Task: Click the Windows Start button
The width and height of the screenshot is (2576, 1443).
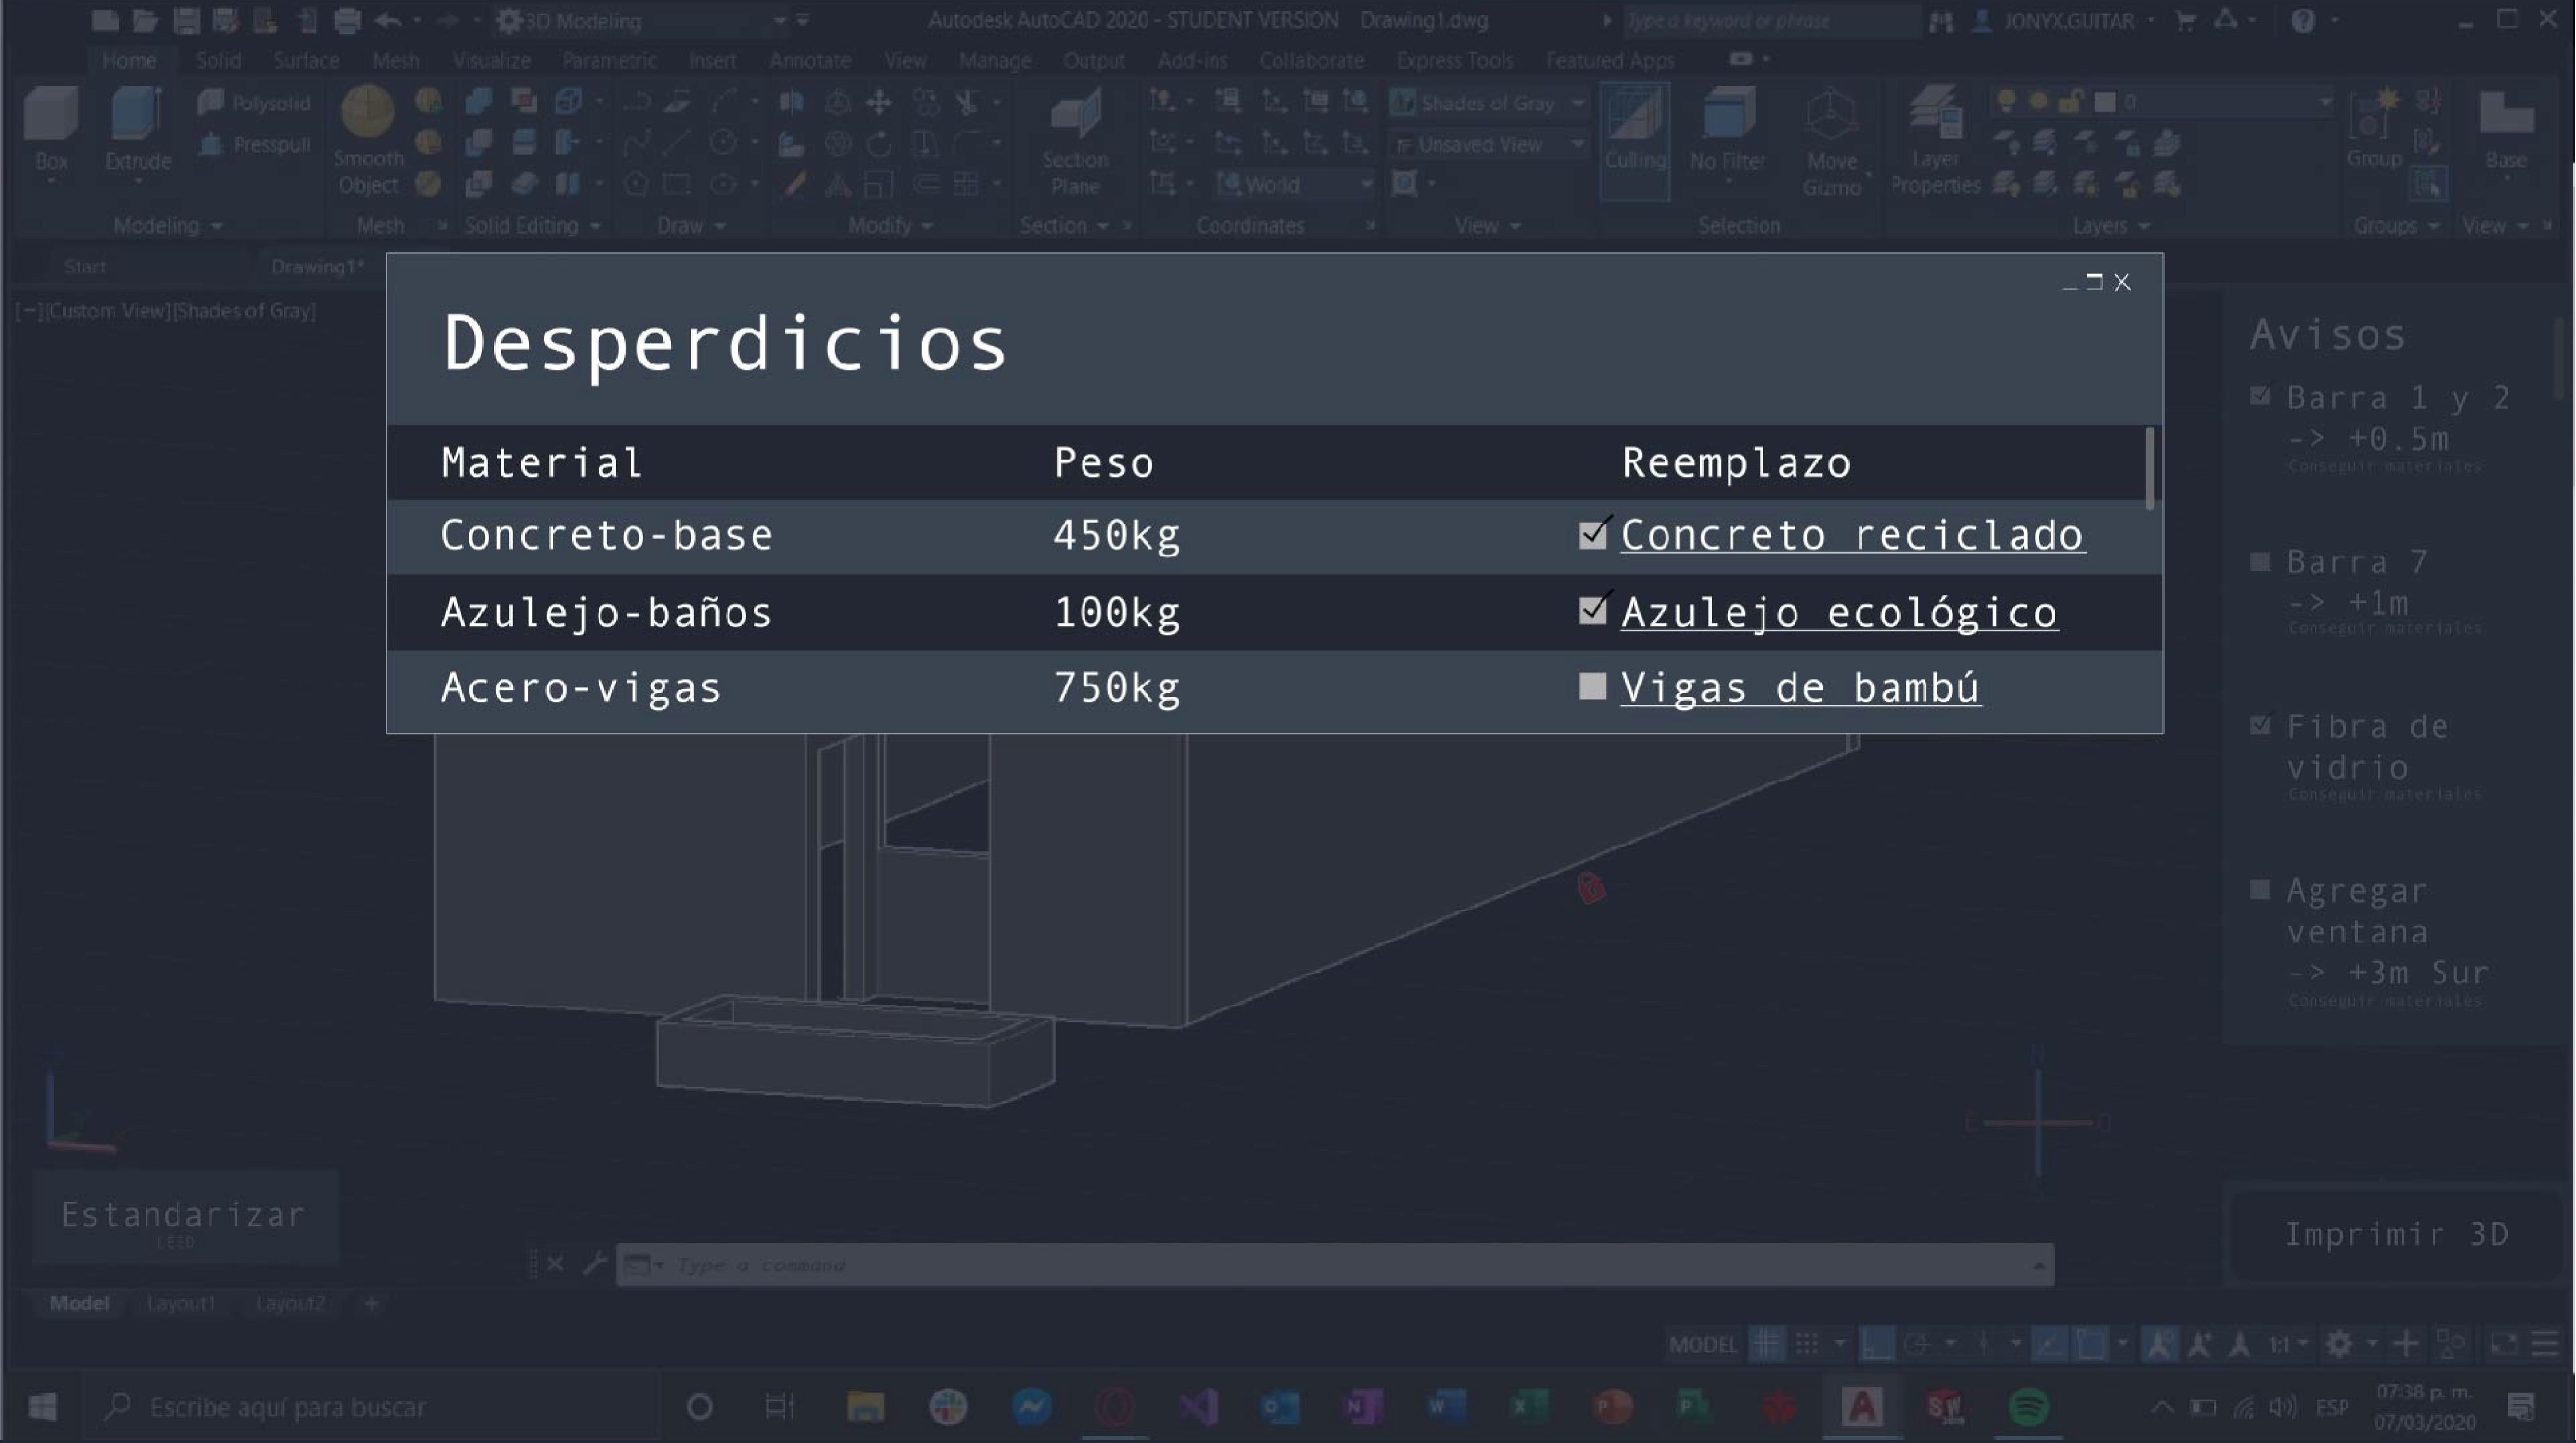Action: 42,1407
